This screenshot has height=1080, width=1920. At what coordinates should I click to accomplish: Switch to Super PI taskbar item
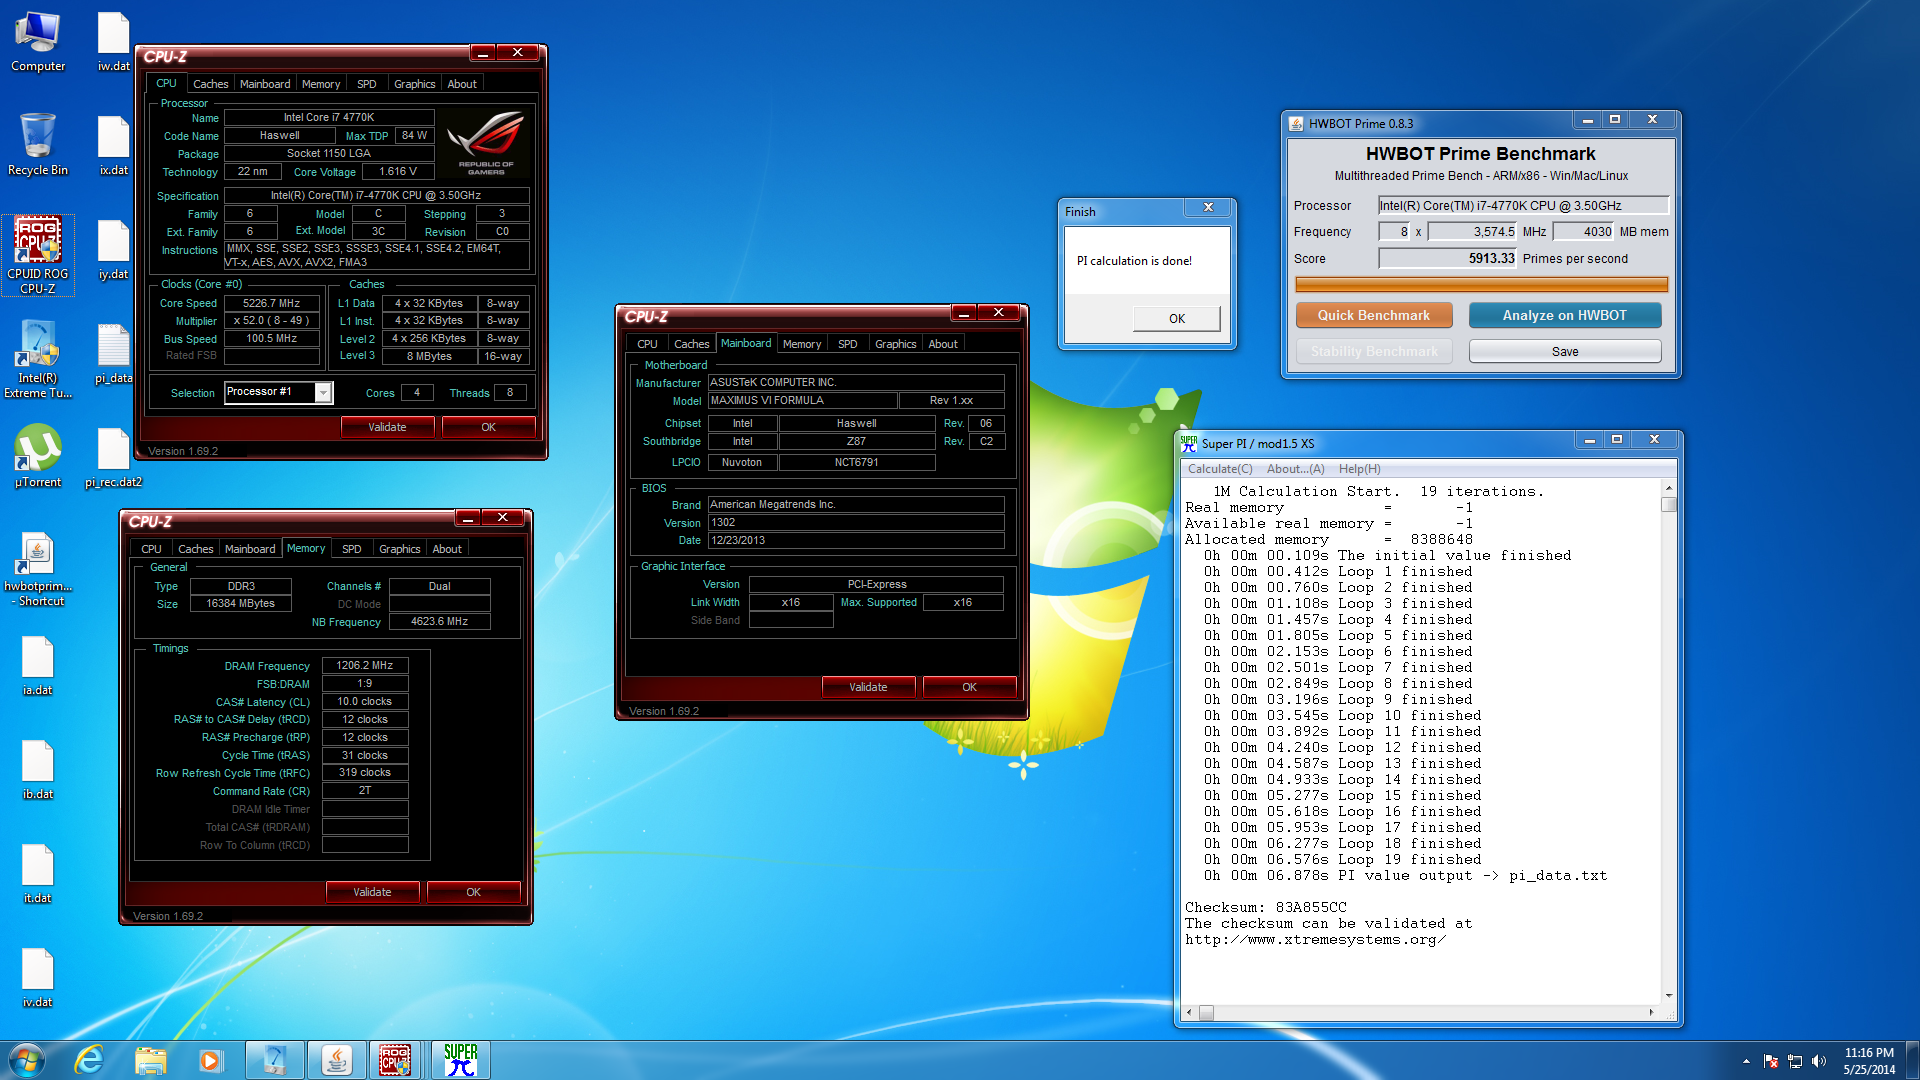pyautogui.click(x=460, y=1060)
